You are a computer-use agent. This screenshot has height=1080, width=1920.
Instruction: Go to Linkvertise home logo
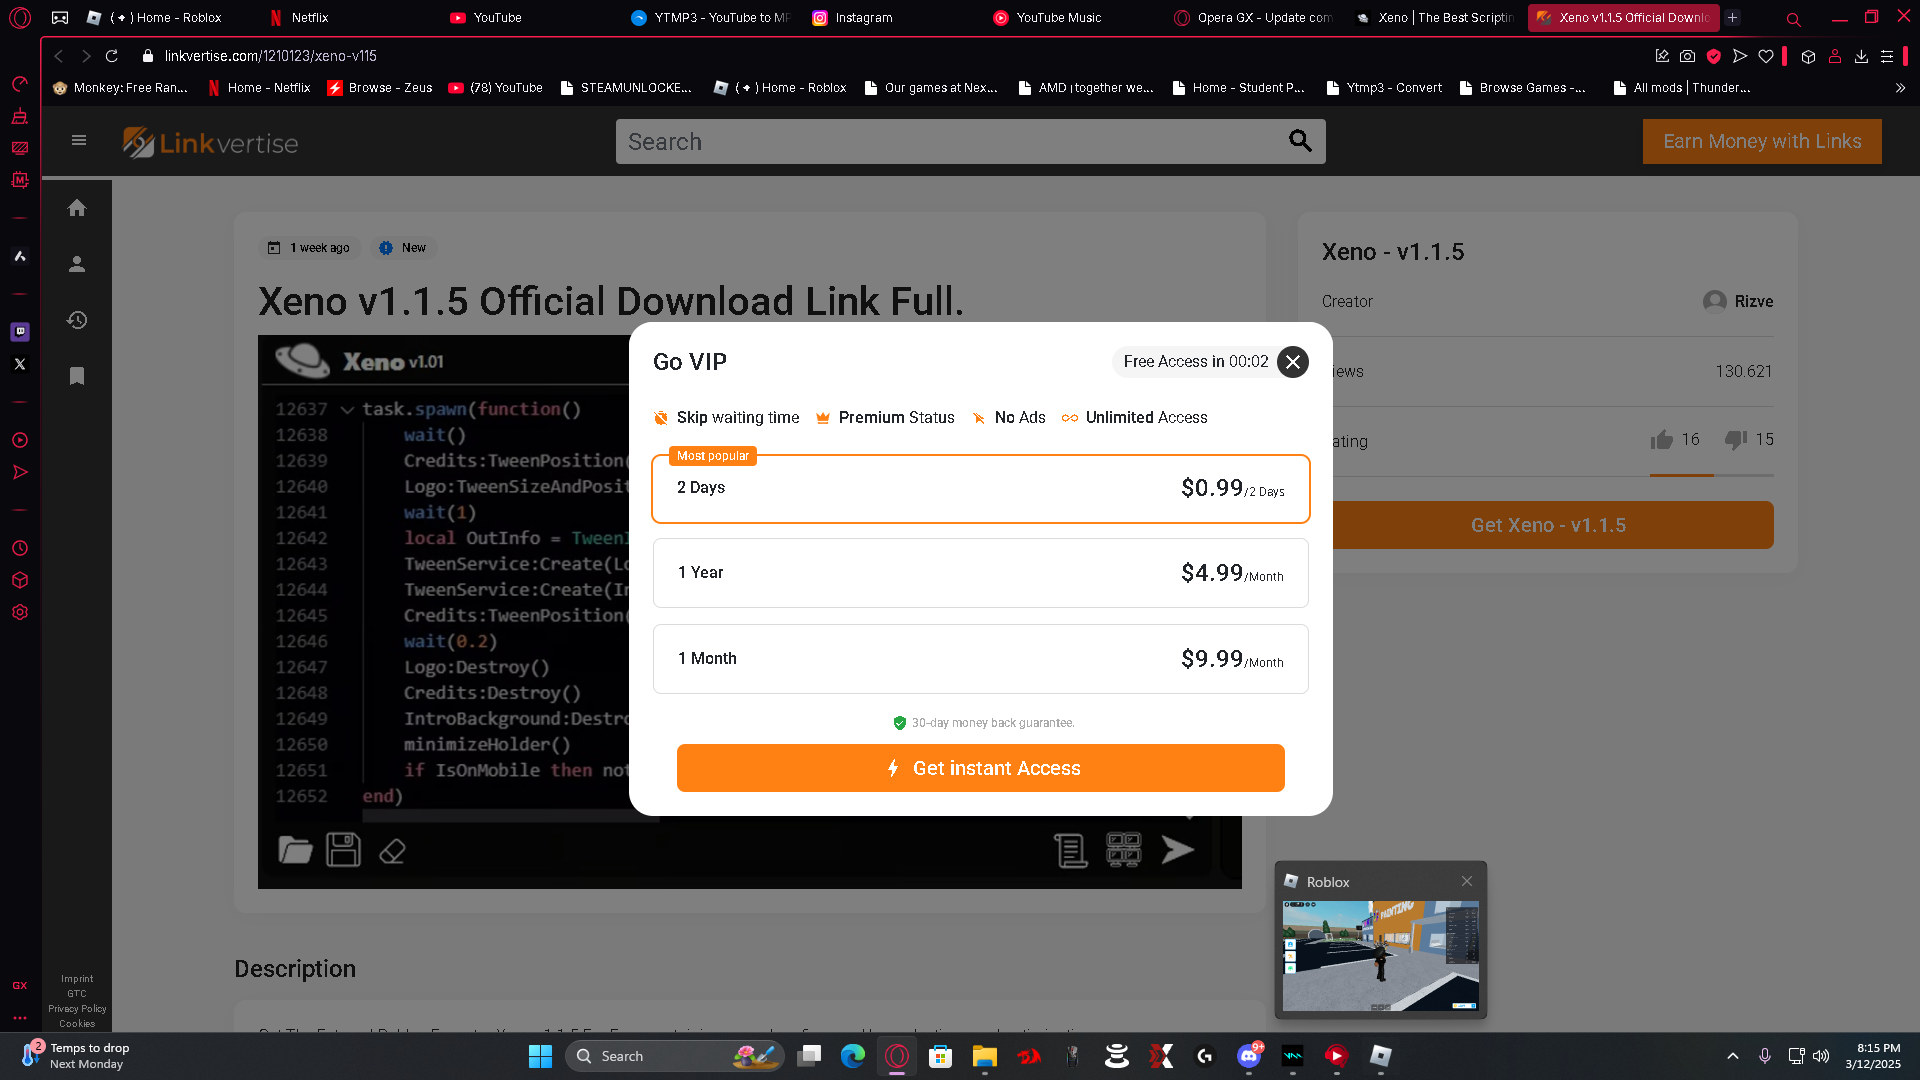pyautogui.click(x=210, y=143)
